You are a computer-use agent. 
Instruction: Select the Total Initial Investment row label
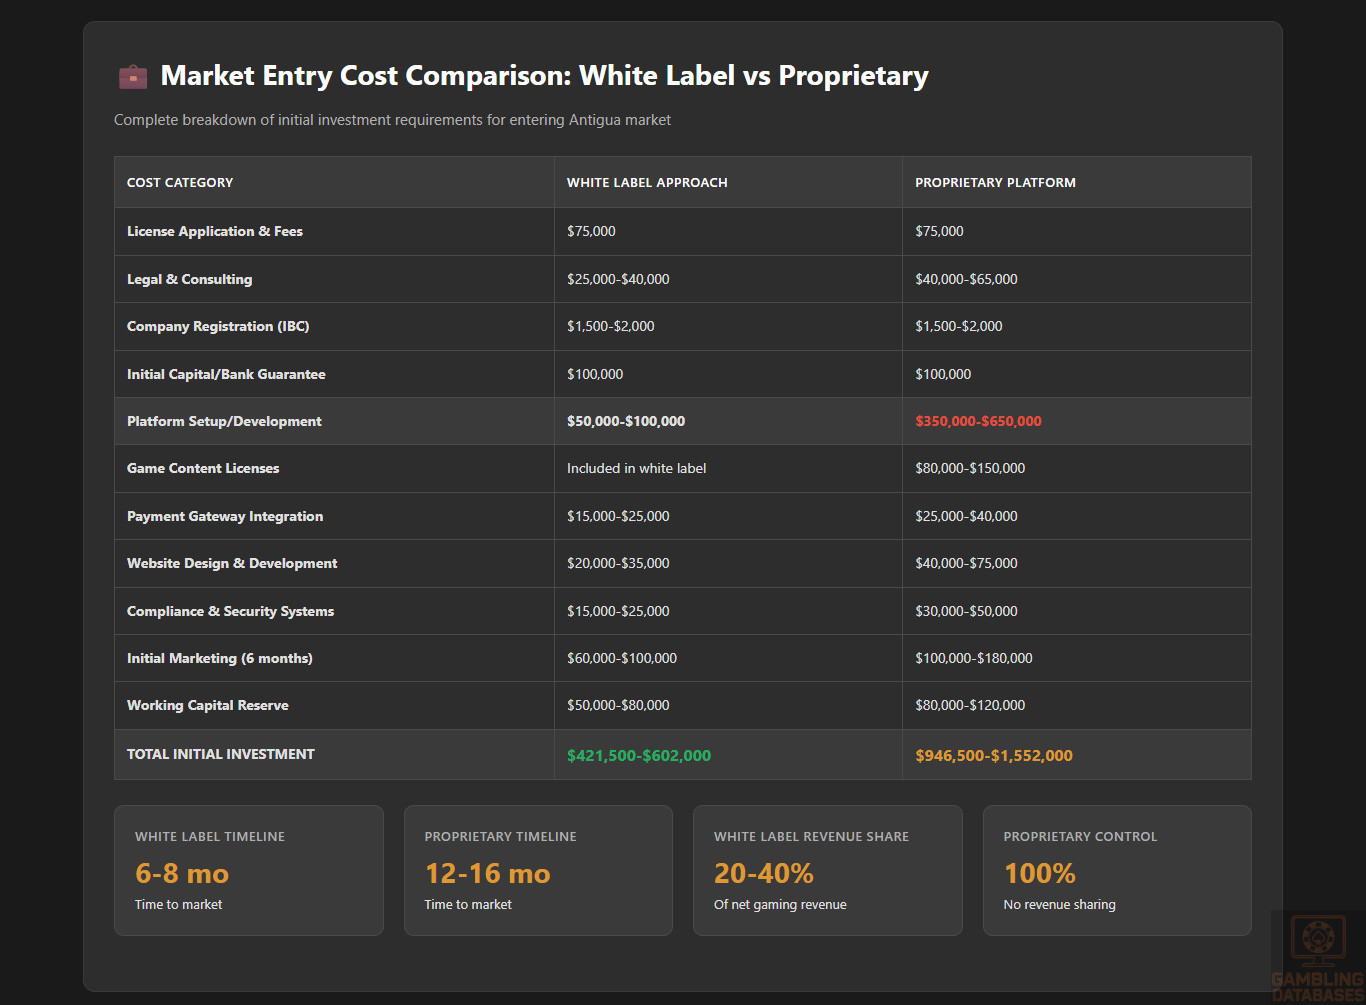click(221, 754)
